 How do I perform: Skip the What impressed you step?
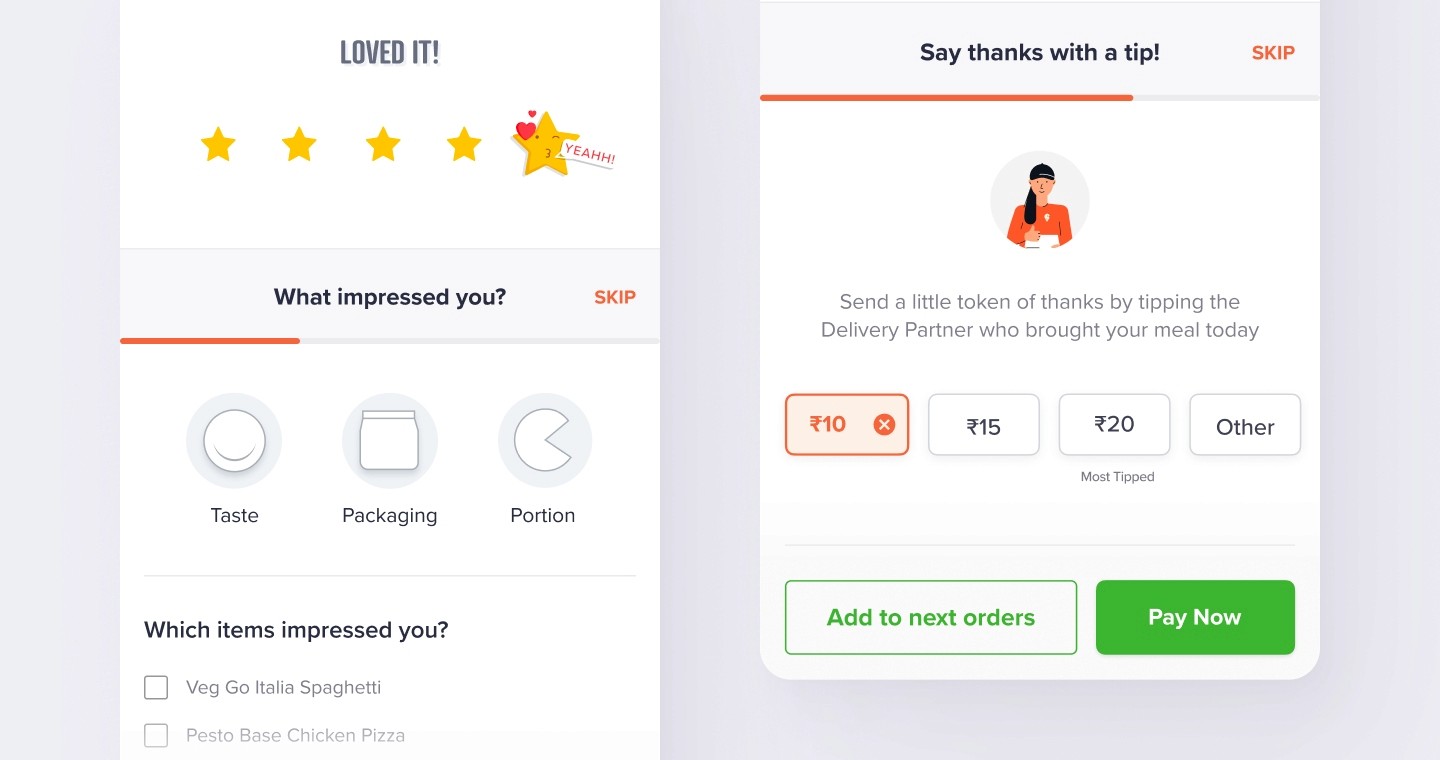(x=615, y=297)
